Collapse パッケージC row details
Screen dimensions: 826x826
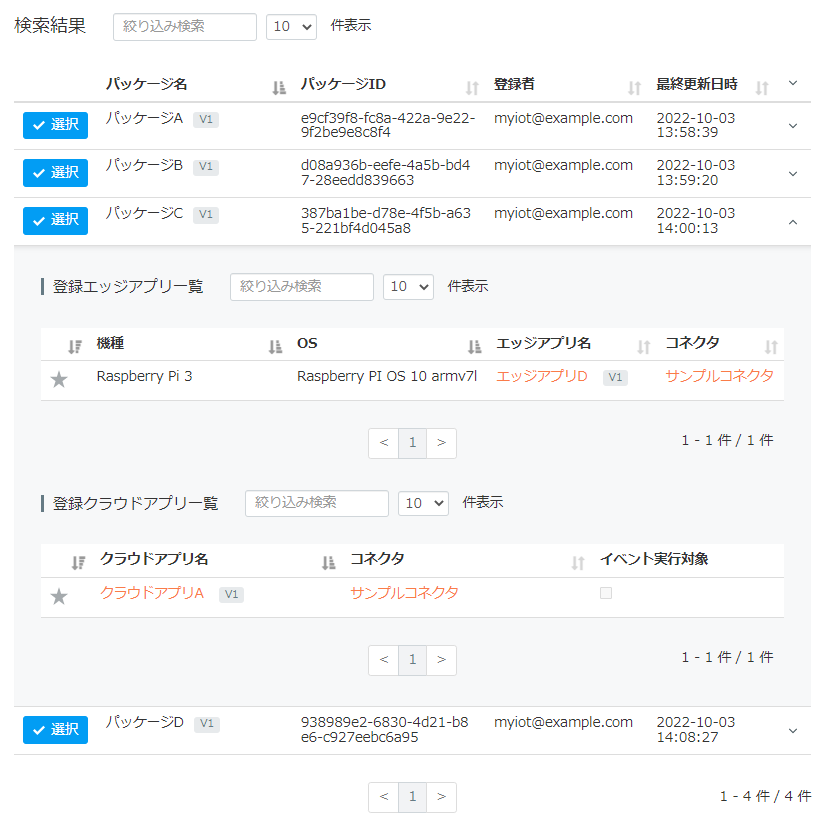coord(793,222)
